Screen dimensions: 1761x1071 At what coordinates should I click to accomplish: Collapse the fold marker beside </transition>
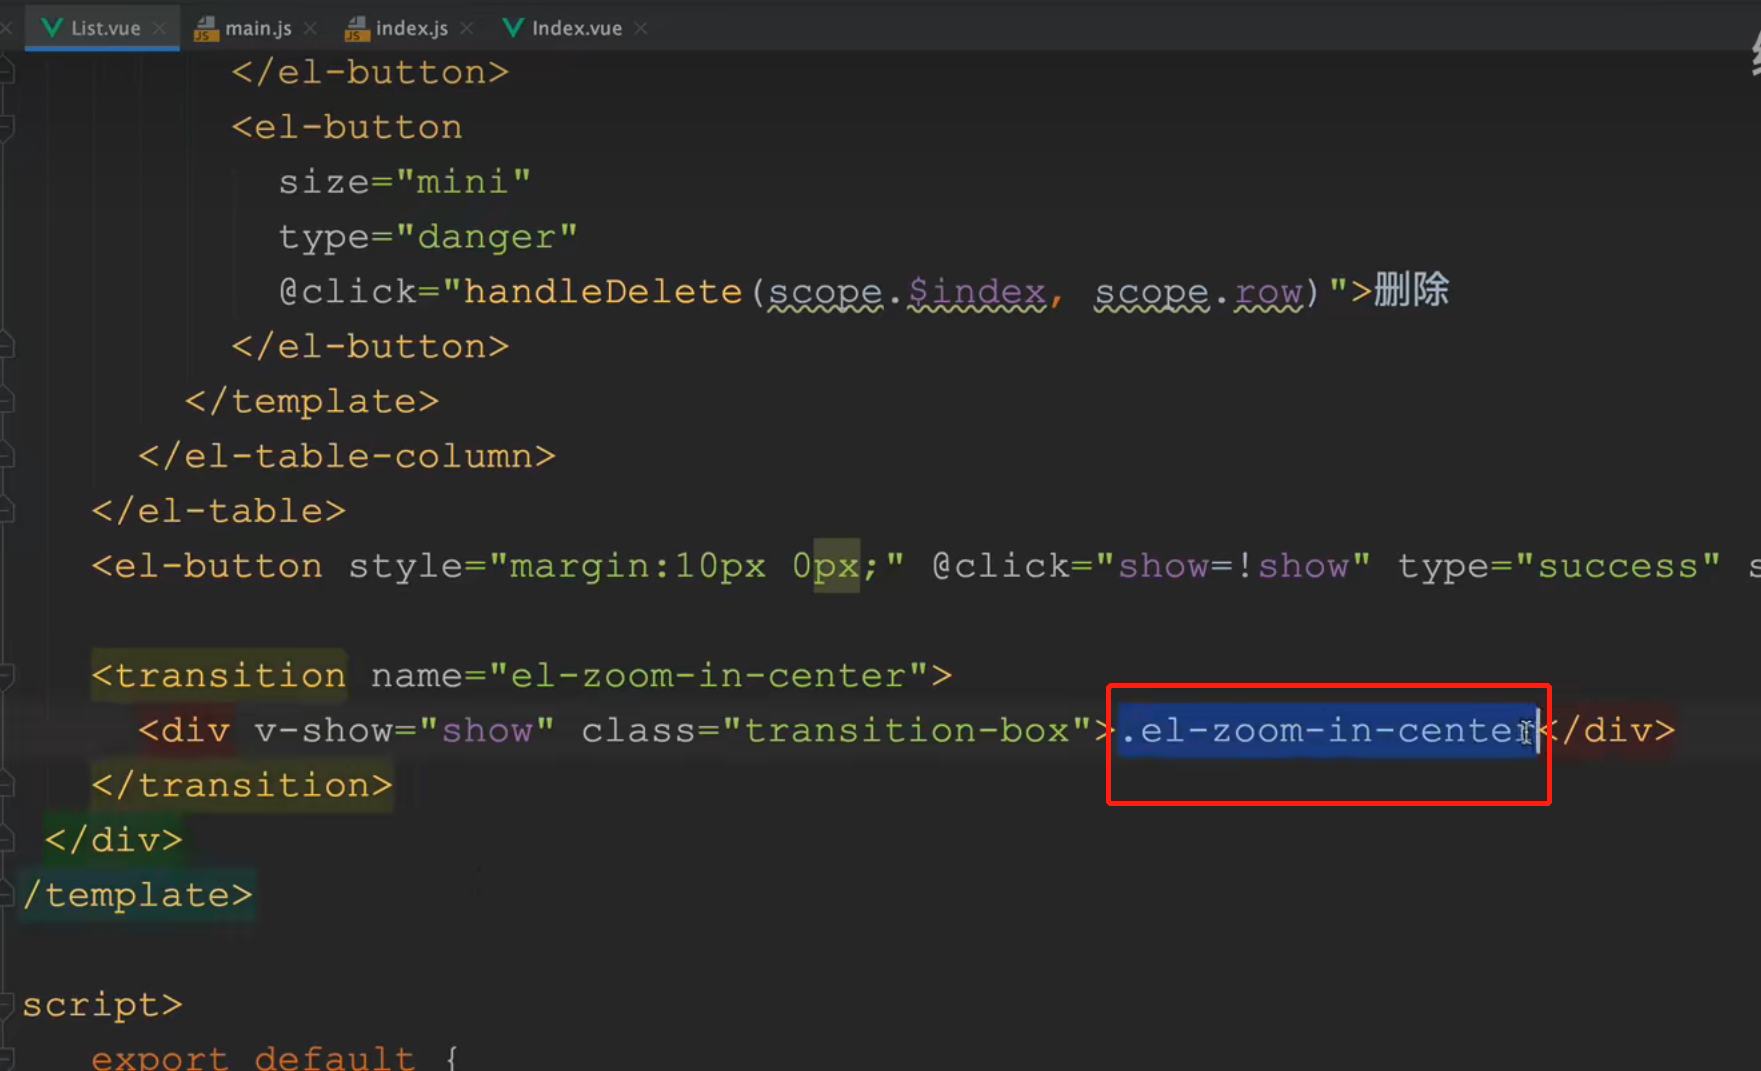pos(6,785)
